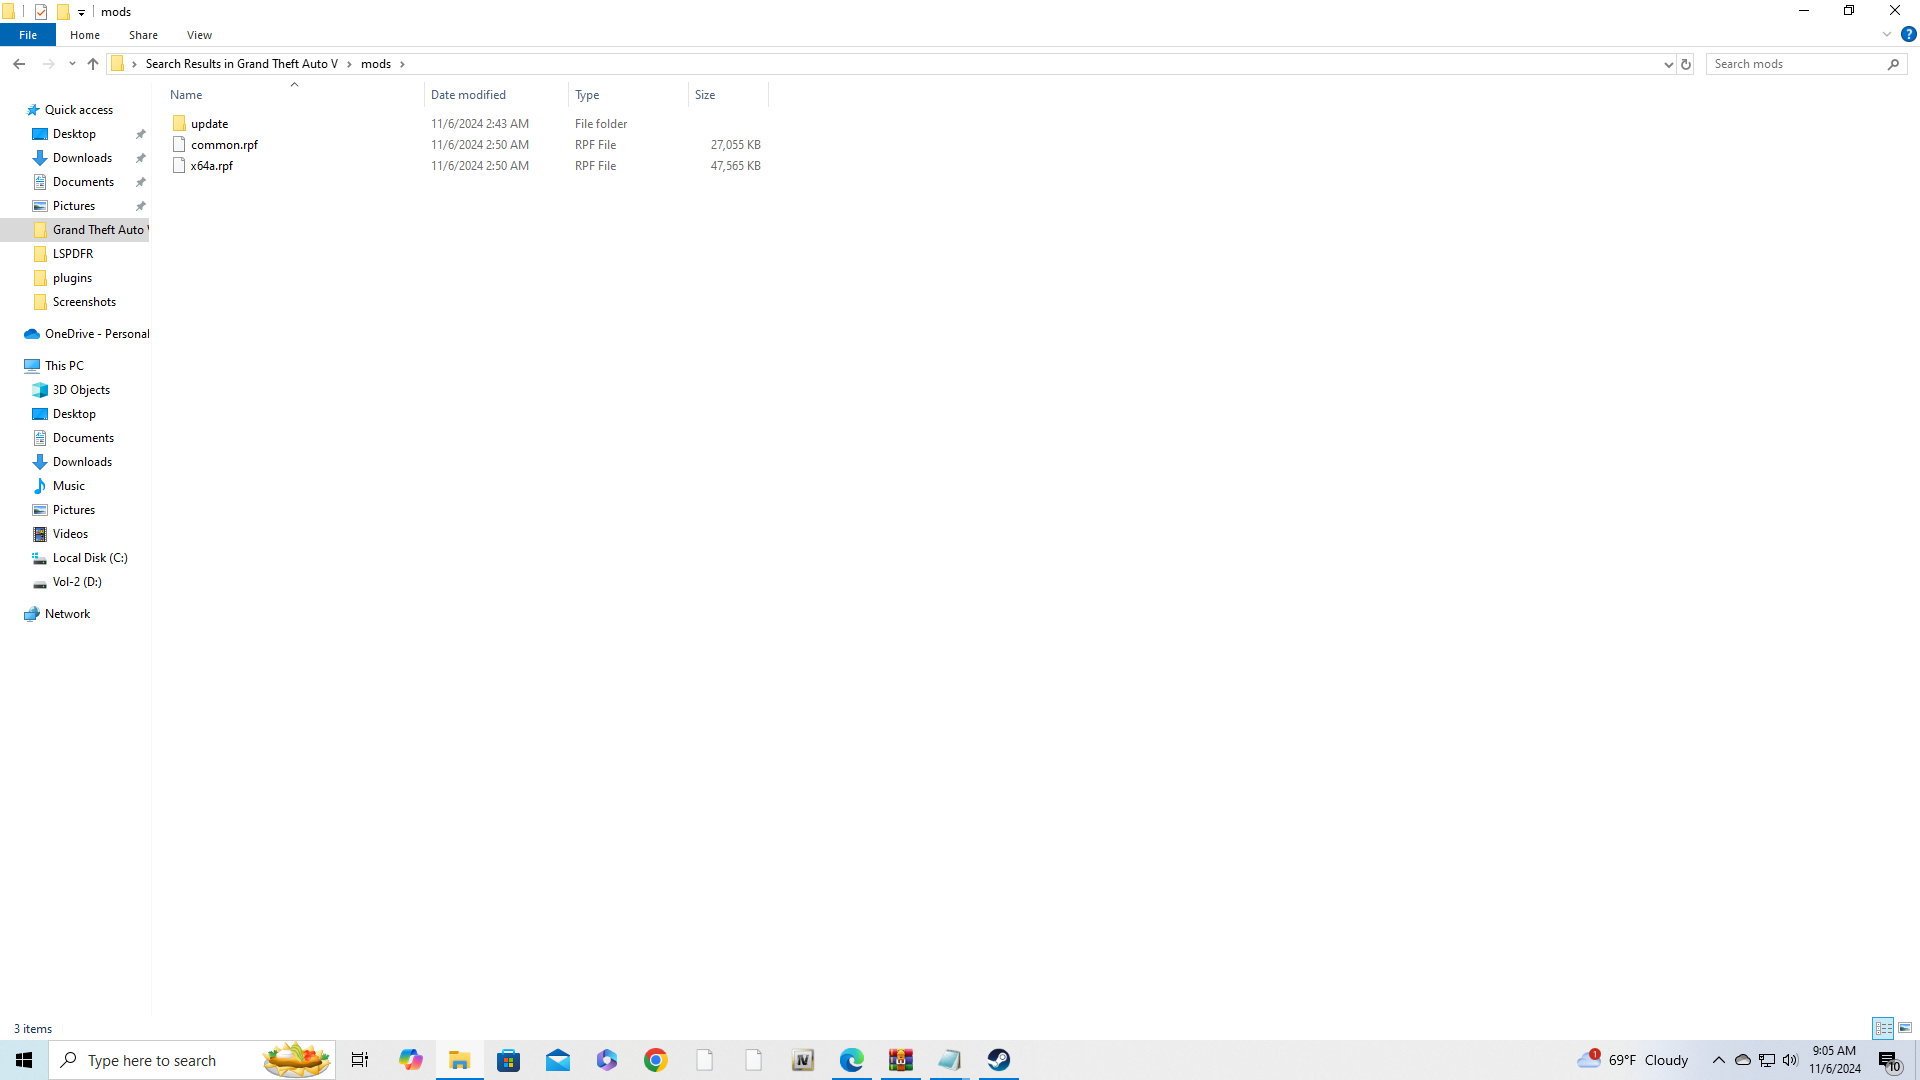Switch to details view layout
This screenshot has width=1920, height=1080.
point(1883,1028)
